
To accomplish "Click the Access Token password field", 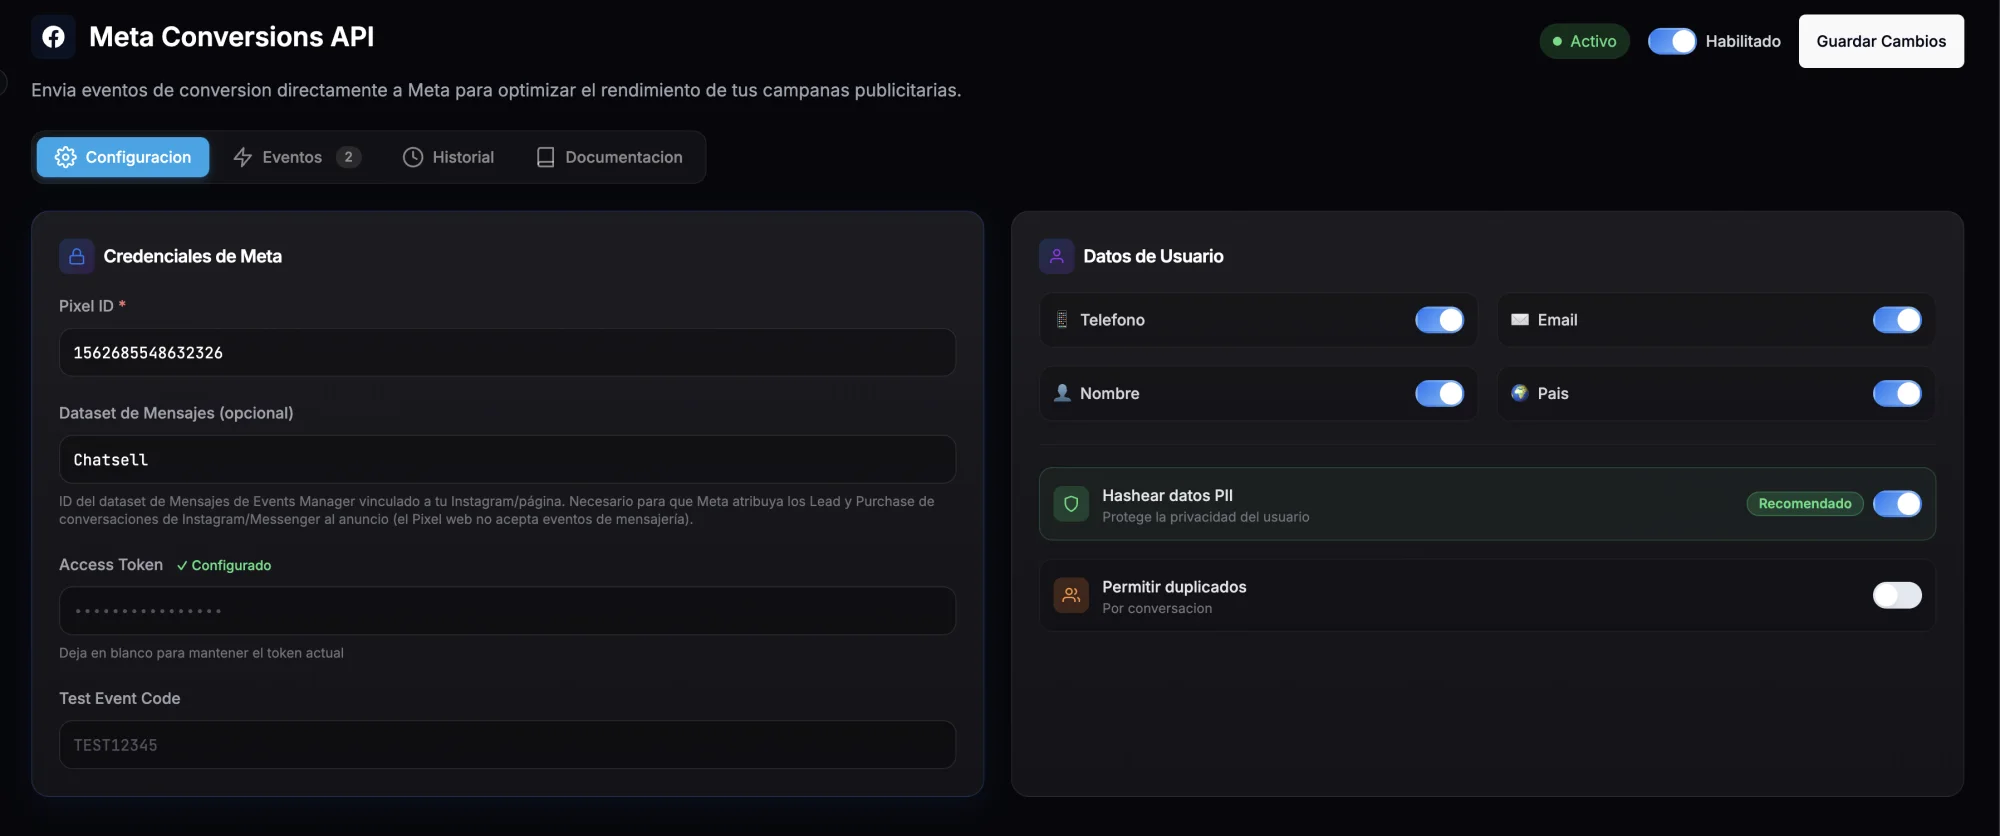I will [x=507, y=611].
